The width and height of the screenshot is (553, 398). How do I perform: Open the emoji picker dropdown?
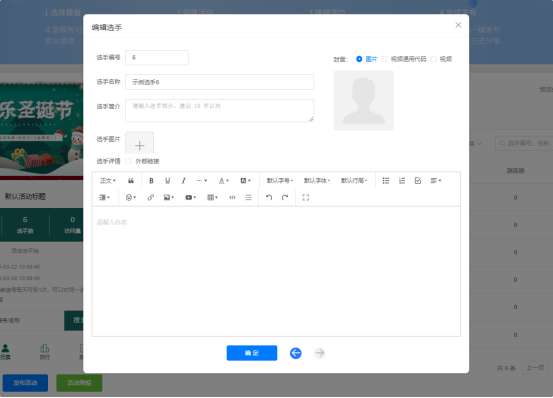pos(131,197)
